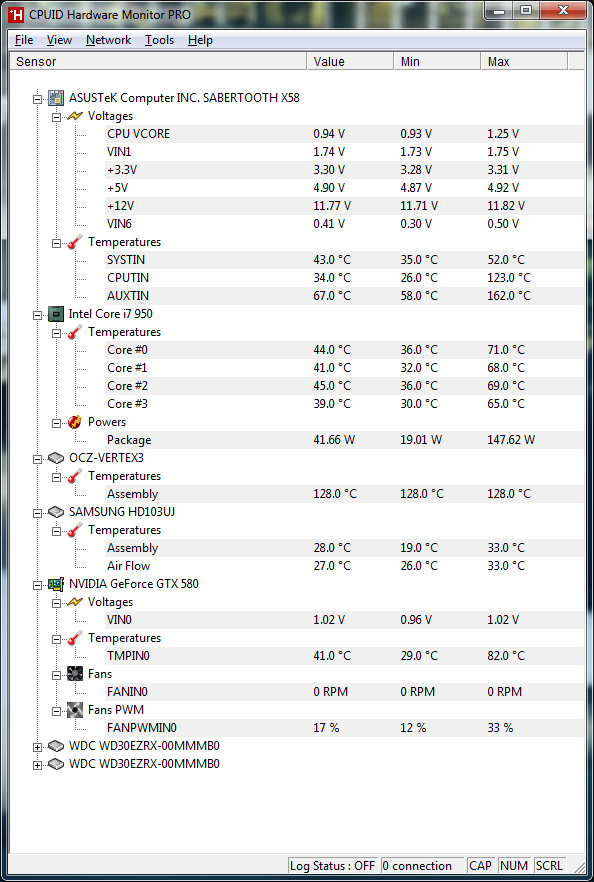Open the Help menu
The height and width of the screenshot is (882, 594).
pos(200,40)
